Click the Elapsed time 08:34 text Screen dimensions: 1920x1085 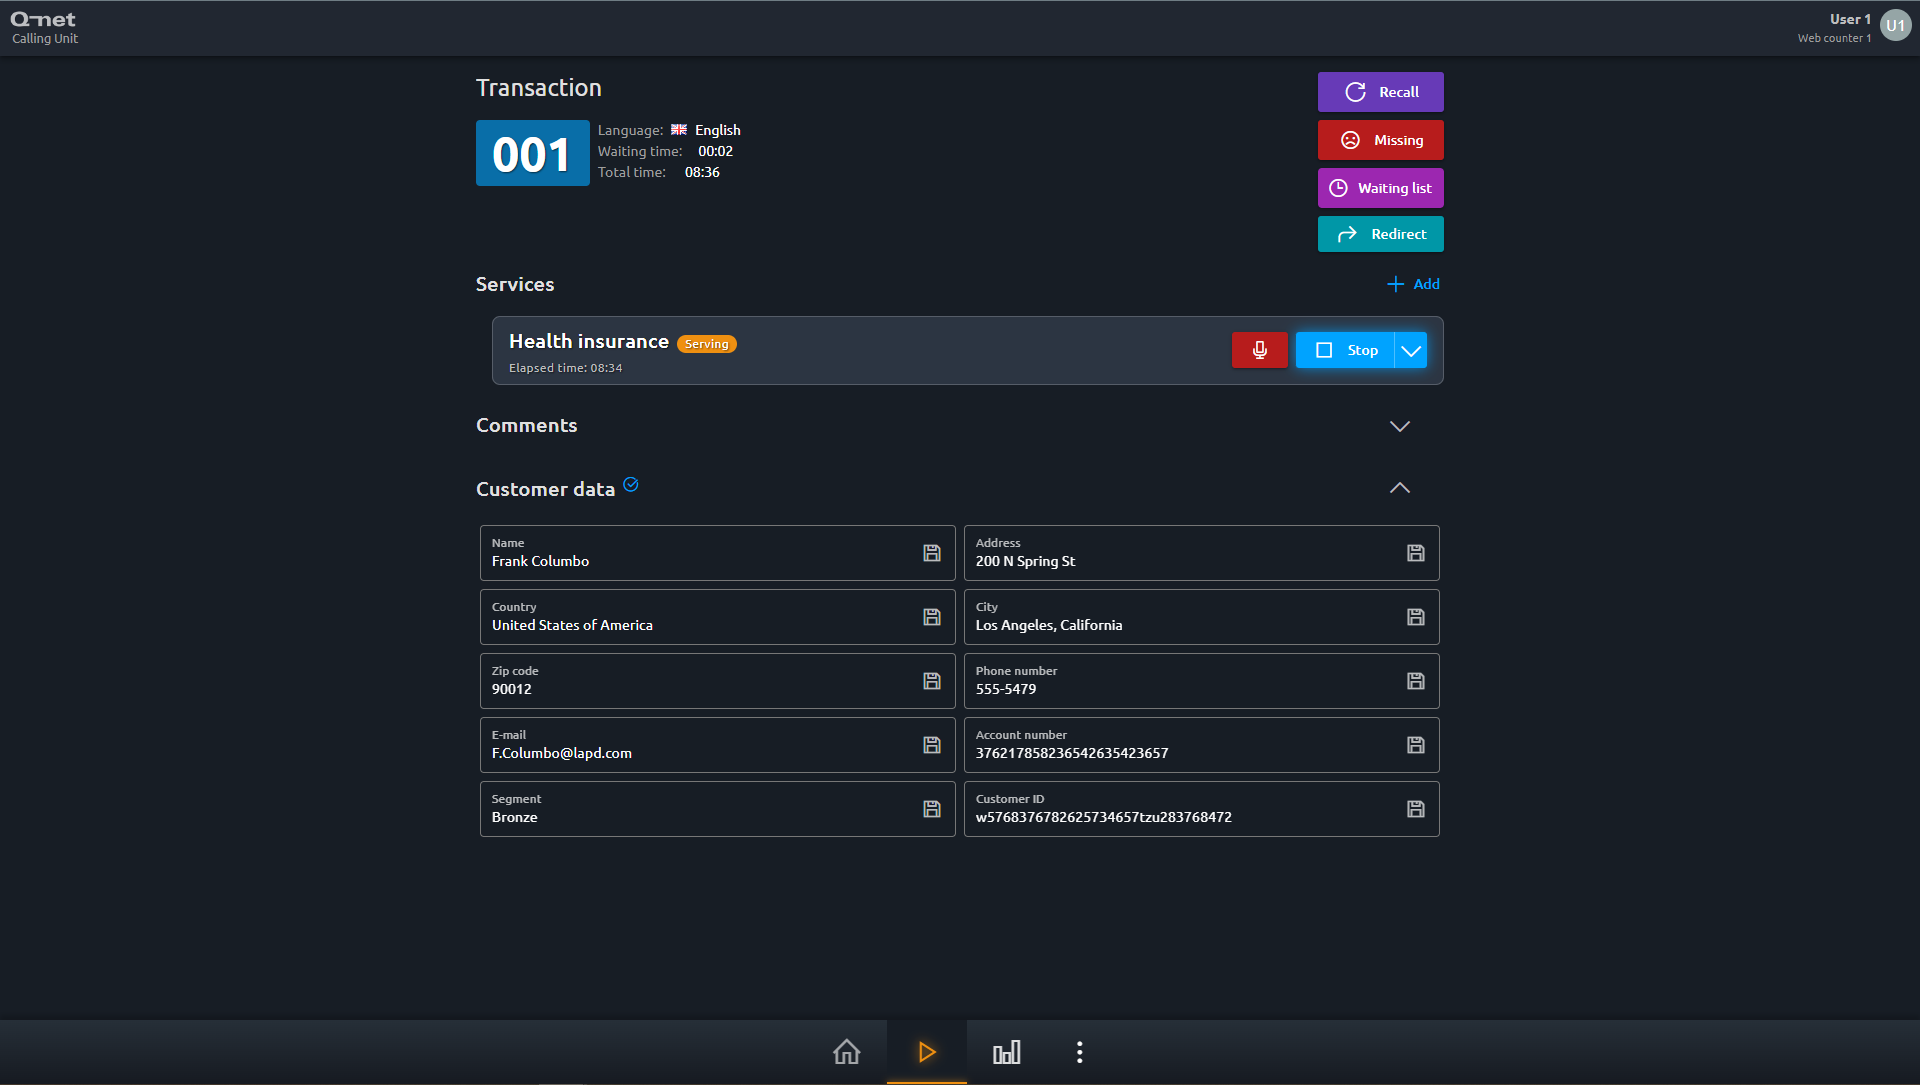click(x=565, y=368)
